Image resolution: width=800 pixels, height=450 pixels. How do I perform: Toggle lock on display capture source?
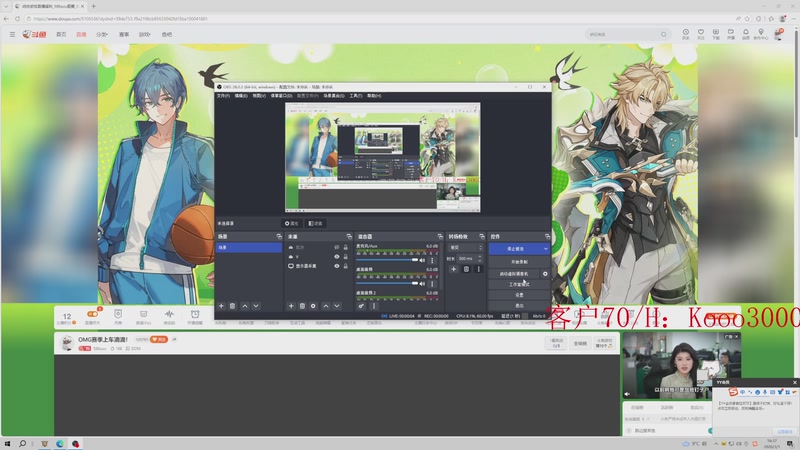click(345, 266)
